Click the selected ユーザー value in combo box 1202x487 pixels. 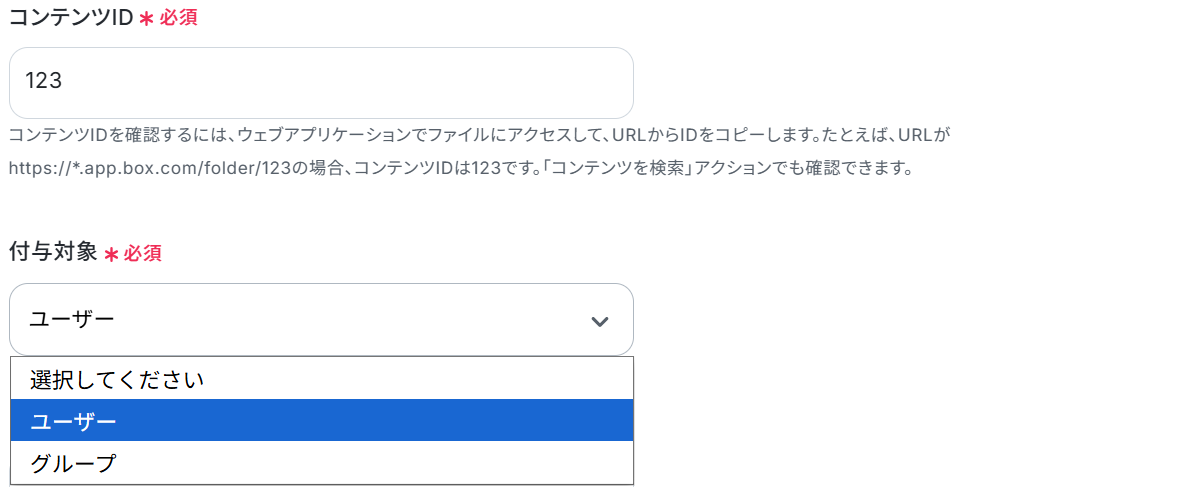coord(73,320)
